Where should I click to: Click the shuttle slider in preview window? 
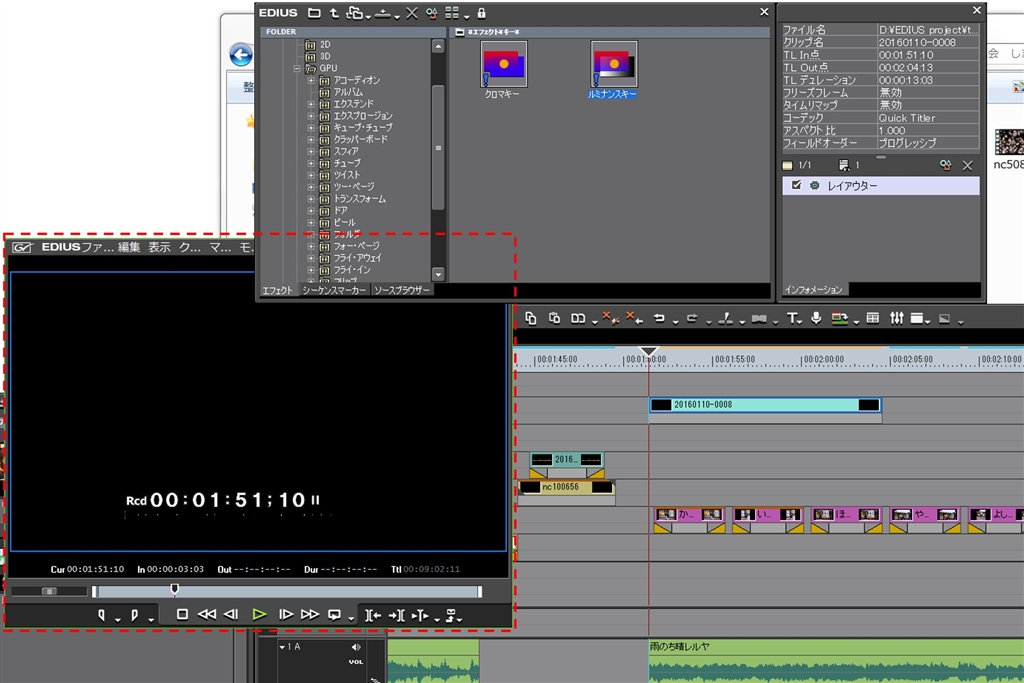(x=49, y=591)
